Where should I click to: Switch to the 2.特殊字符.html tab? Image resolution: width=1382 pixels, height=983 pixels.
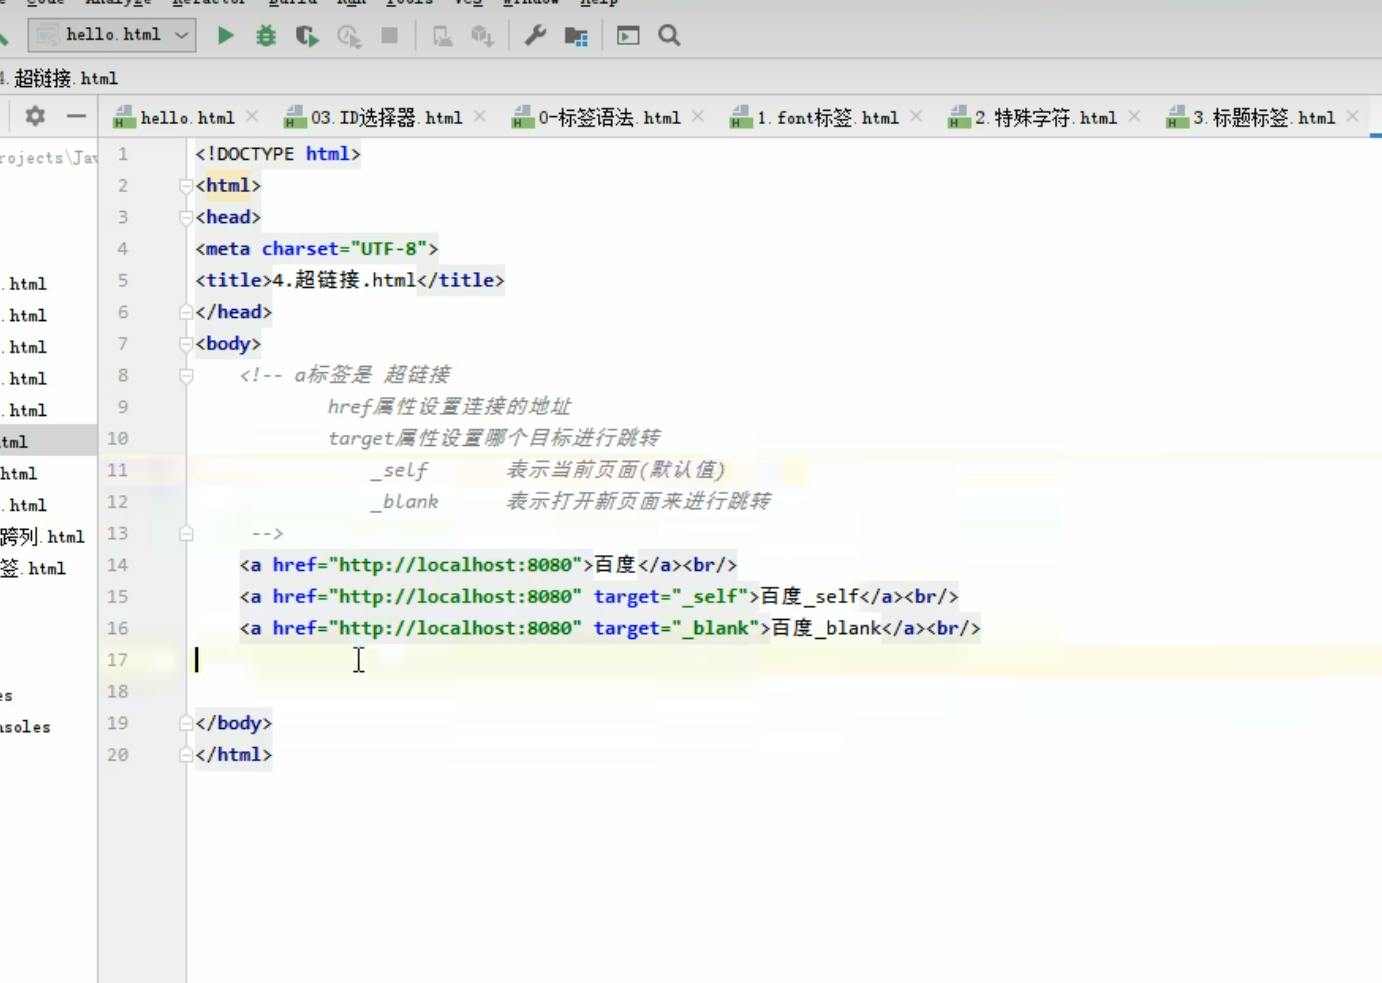(1045, 118)
